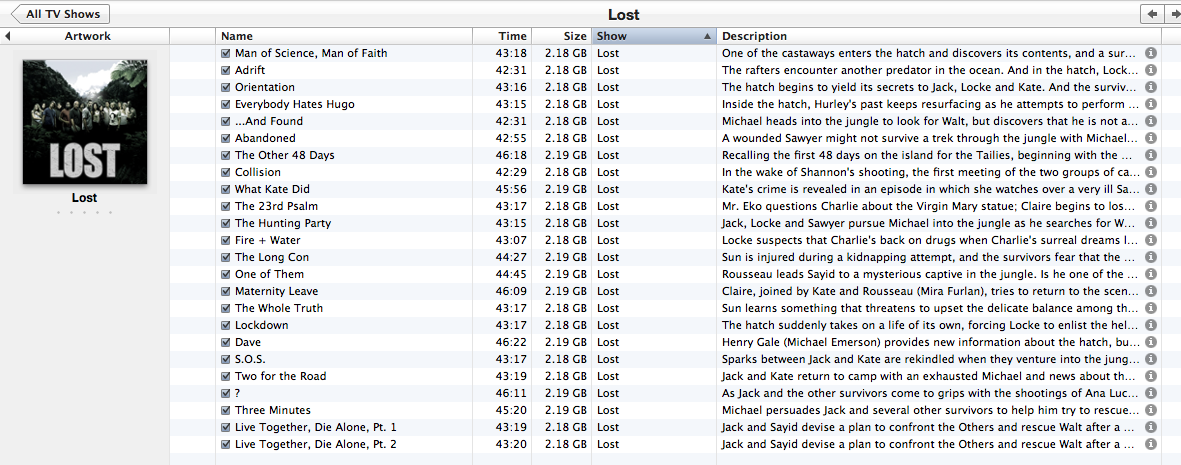The height and width of the screenshot is (465, 1181).
Task: Open info icon in S.O.S. row
Action: (1150, 359)
